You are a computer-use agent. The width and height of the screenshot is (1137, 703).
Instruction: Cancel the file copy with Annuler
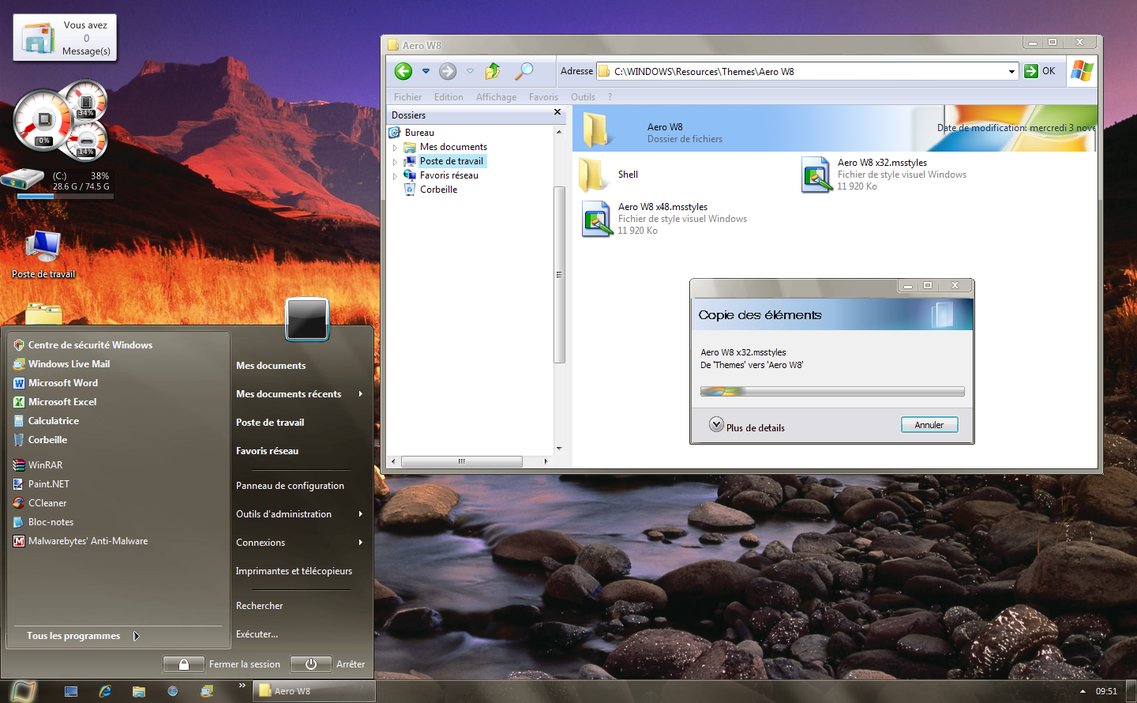(928, 424)
